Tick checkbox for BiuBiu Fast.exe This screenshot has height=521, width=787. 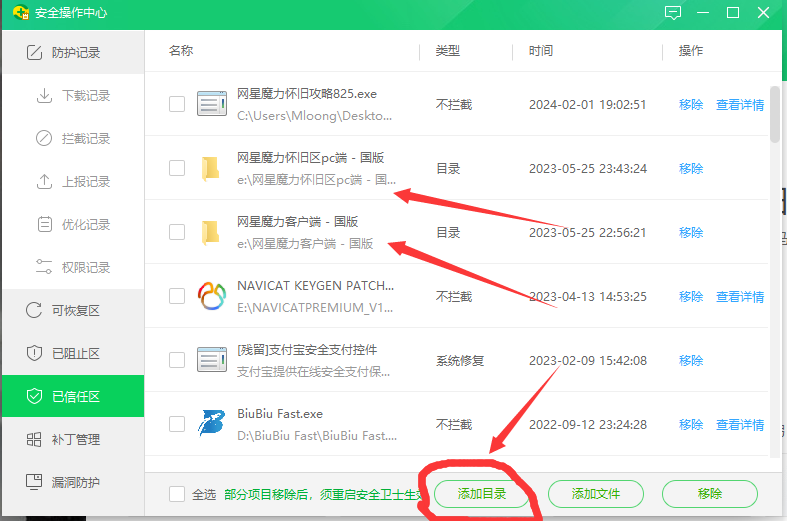tap(177, 424)
